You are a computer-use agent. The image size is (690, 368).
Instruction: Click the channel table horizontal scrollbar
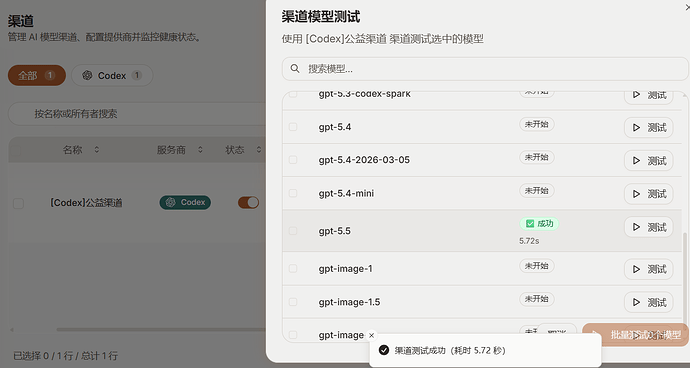pos(161,329)
